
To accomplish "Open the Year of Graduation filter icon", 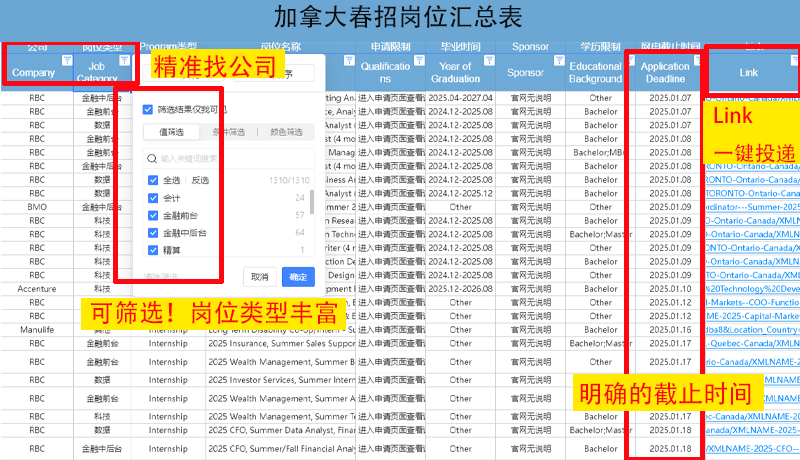I will (x=489, y=60).
